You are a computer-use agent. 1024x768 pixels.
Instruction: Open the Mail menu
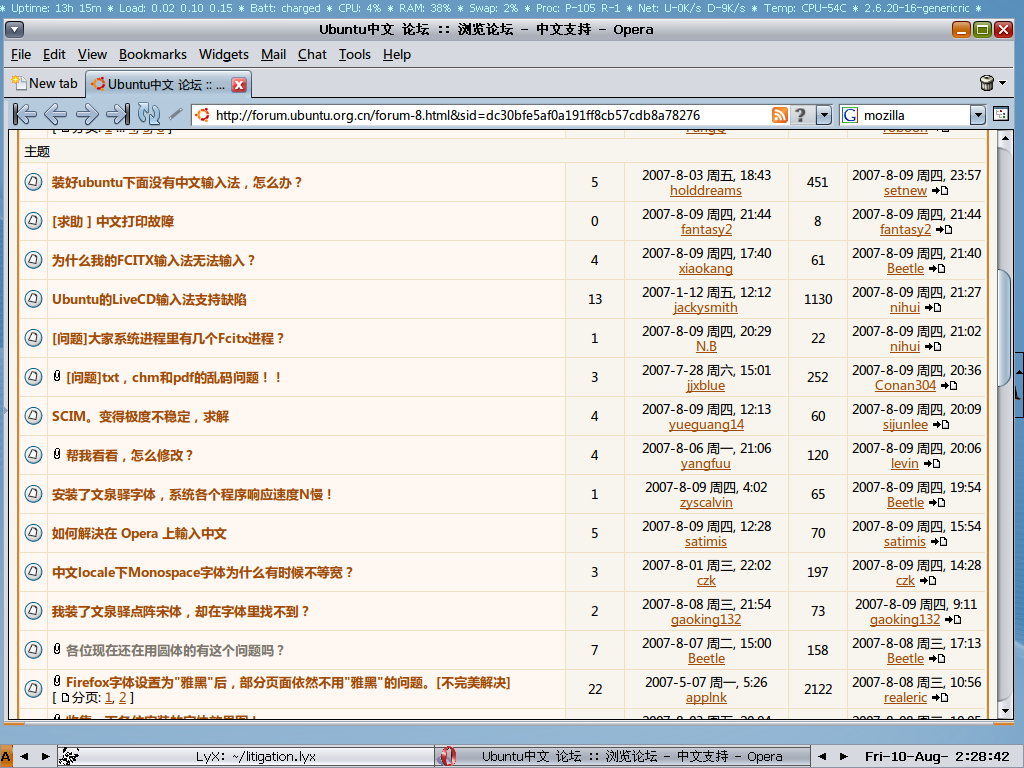pyautogui.click(x=274, y=54)
